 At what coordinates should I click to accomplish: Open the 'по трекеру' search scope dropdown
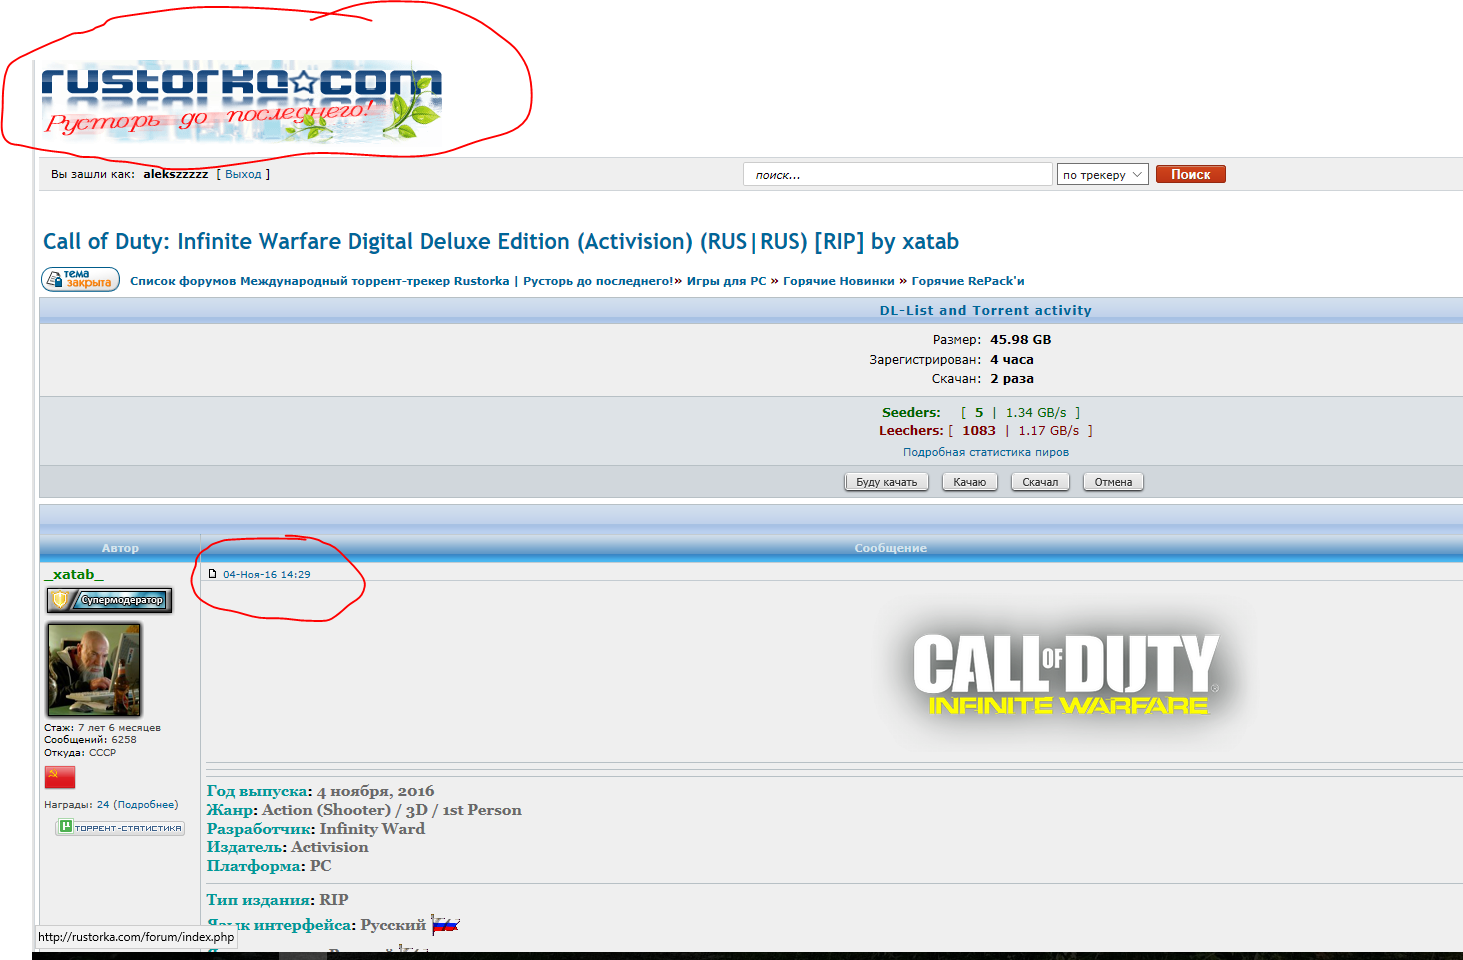pyautogui.click(x=1102, y=175)
